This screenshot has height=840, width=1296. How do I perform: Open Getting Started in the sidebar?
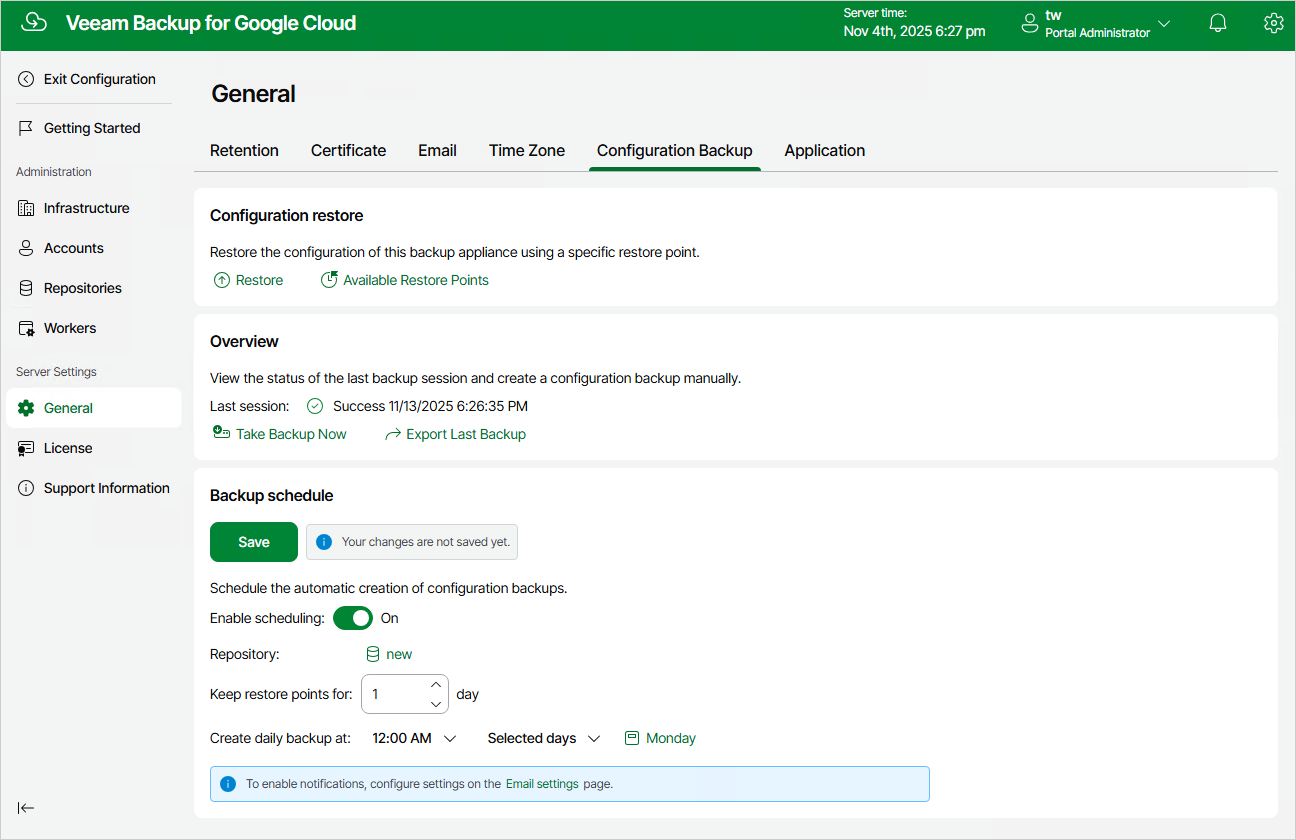coord(94,128)
